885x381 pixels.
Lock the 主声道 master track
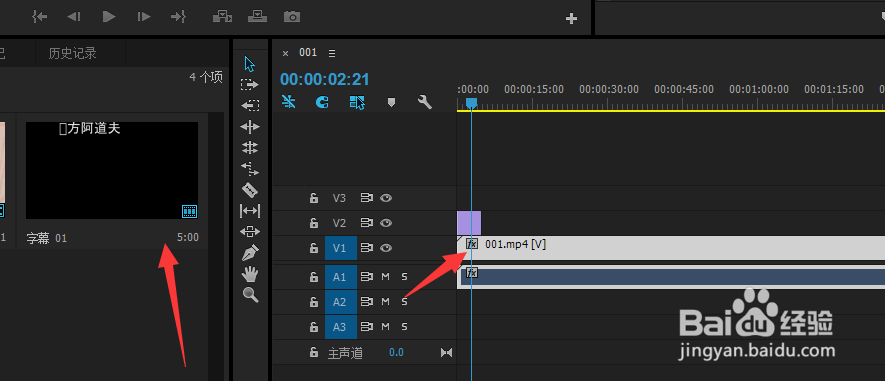coord(313,353)
